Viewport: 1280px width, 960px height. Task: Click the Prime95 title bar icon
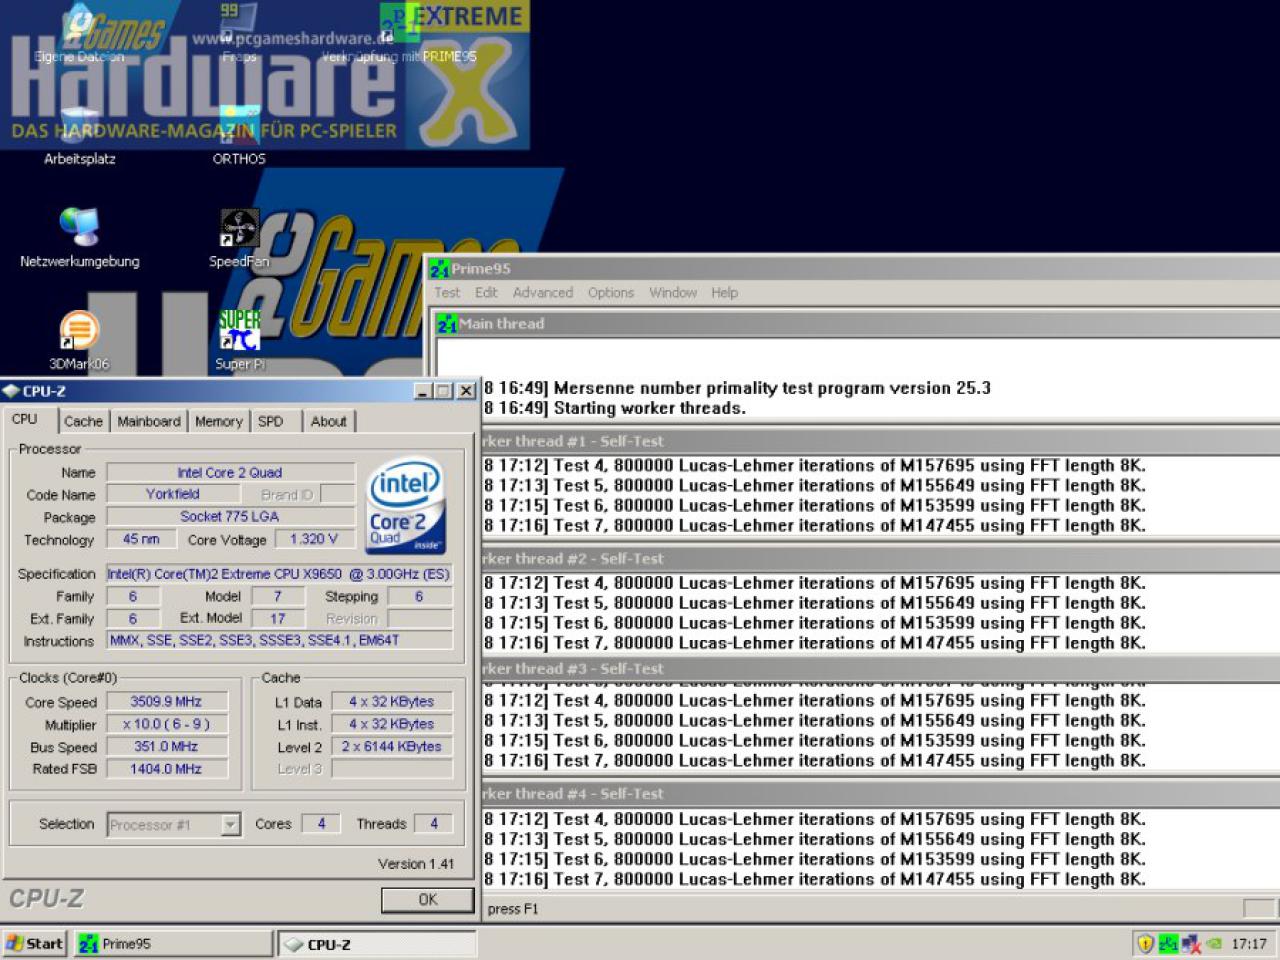439,269
